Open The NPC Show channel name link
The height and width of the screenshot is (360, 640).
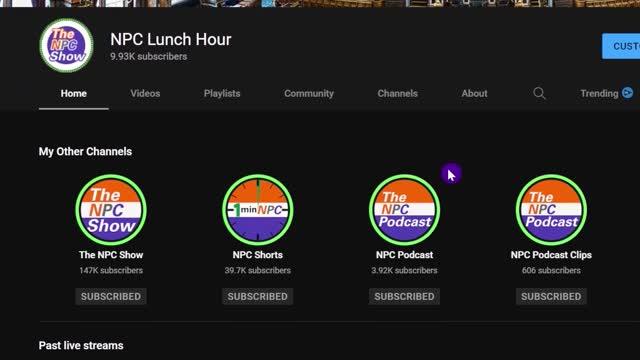111,255
